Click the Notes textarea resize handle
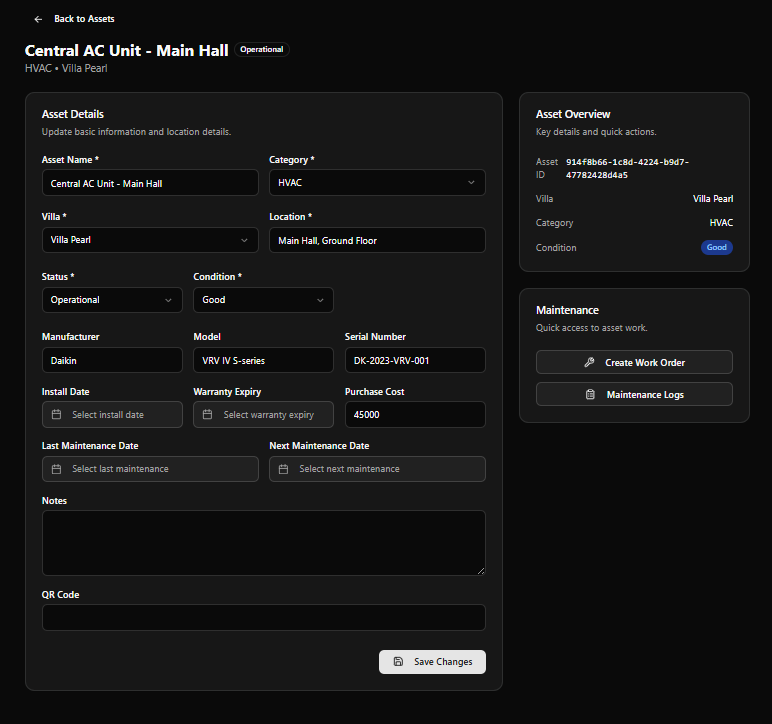772x724 pixels. pos(481,571)
